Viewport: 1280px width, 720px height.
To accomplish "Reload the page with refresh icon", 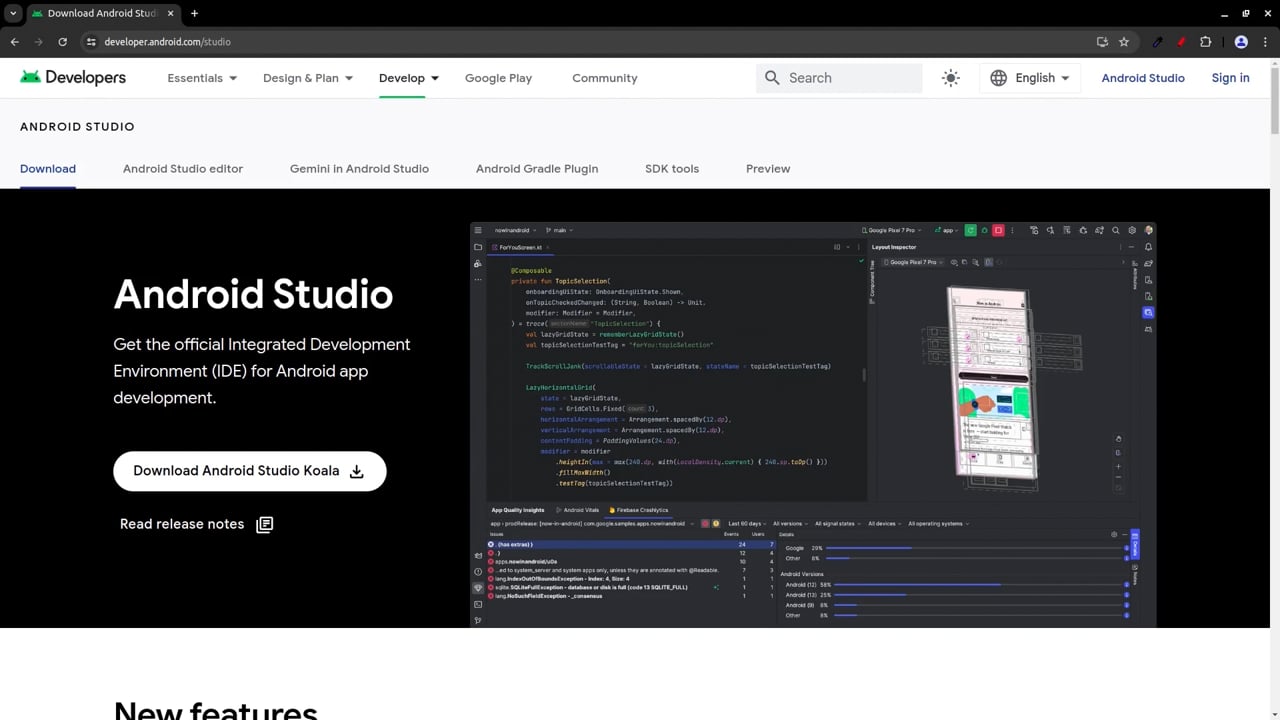I will pyautogui.click(x=63, y=42).
